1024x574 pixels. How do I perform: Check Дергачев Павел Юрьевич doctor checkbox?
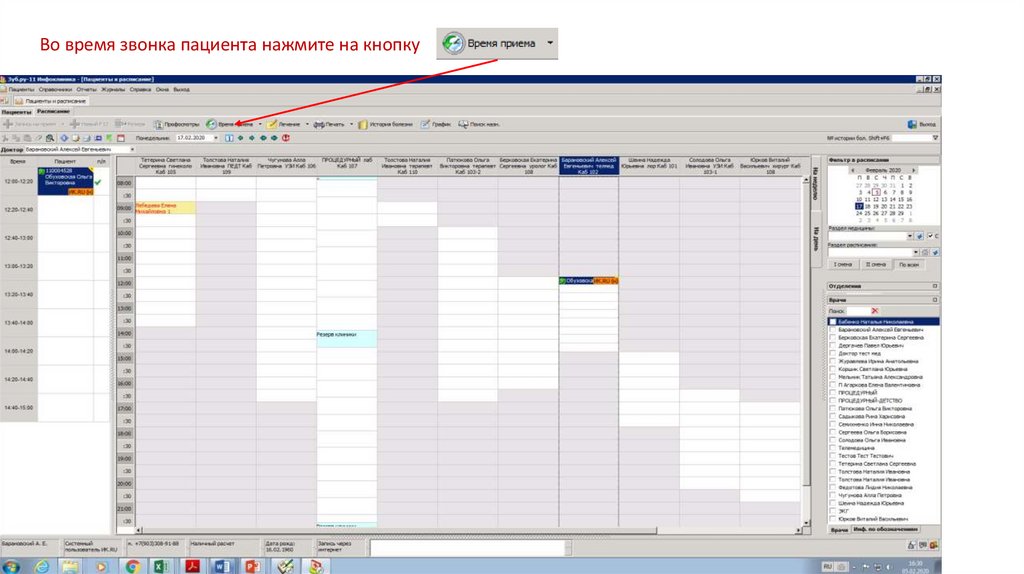833,345
